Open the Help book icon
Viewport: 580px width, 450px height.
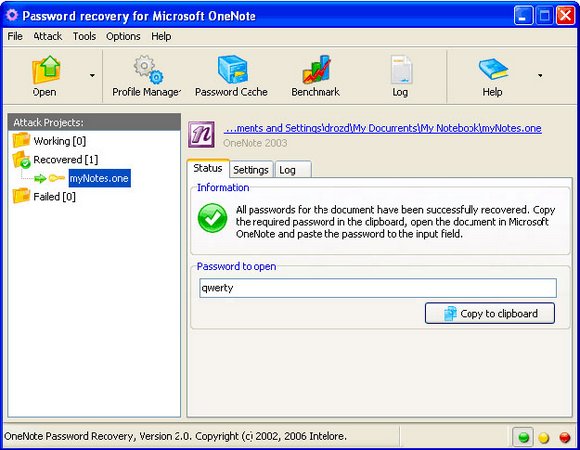(x=493, y=69)
